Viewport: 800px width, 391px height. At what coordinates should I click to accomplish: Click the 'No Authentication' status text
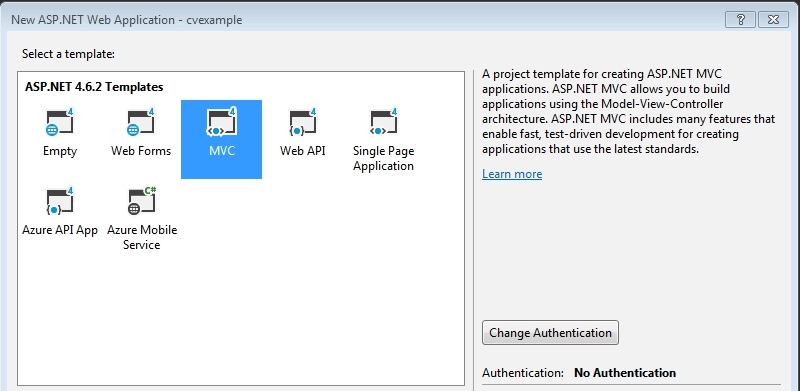(625, 373)
